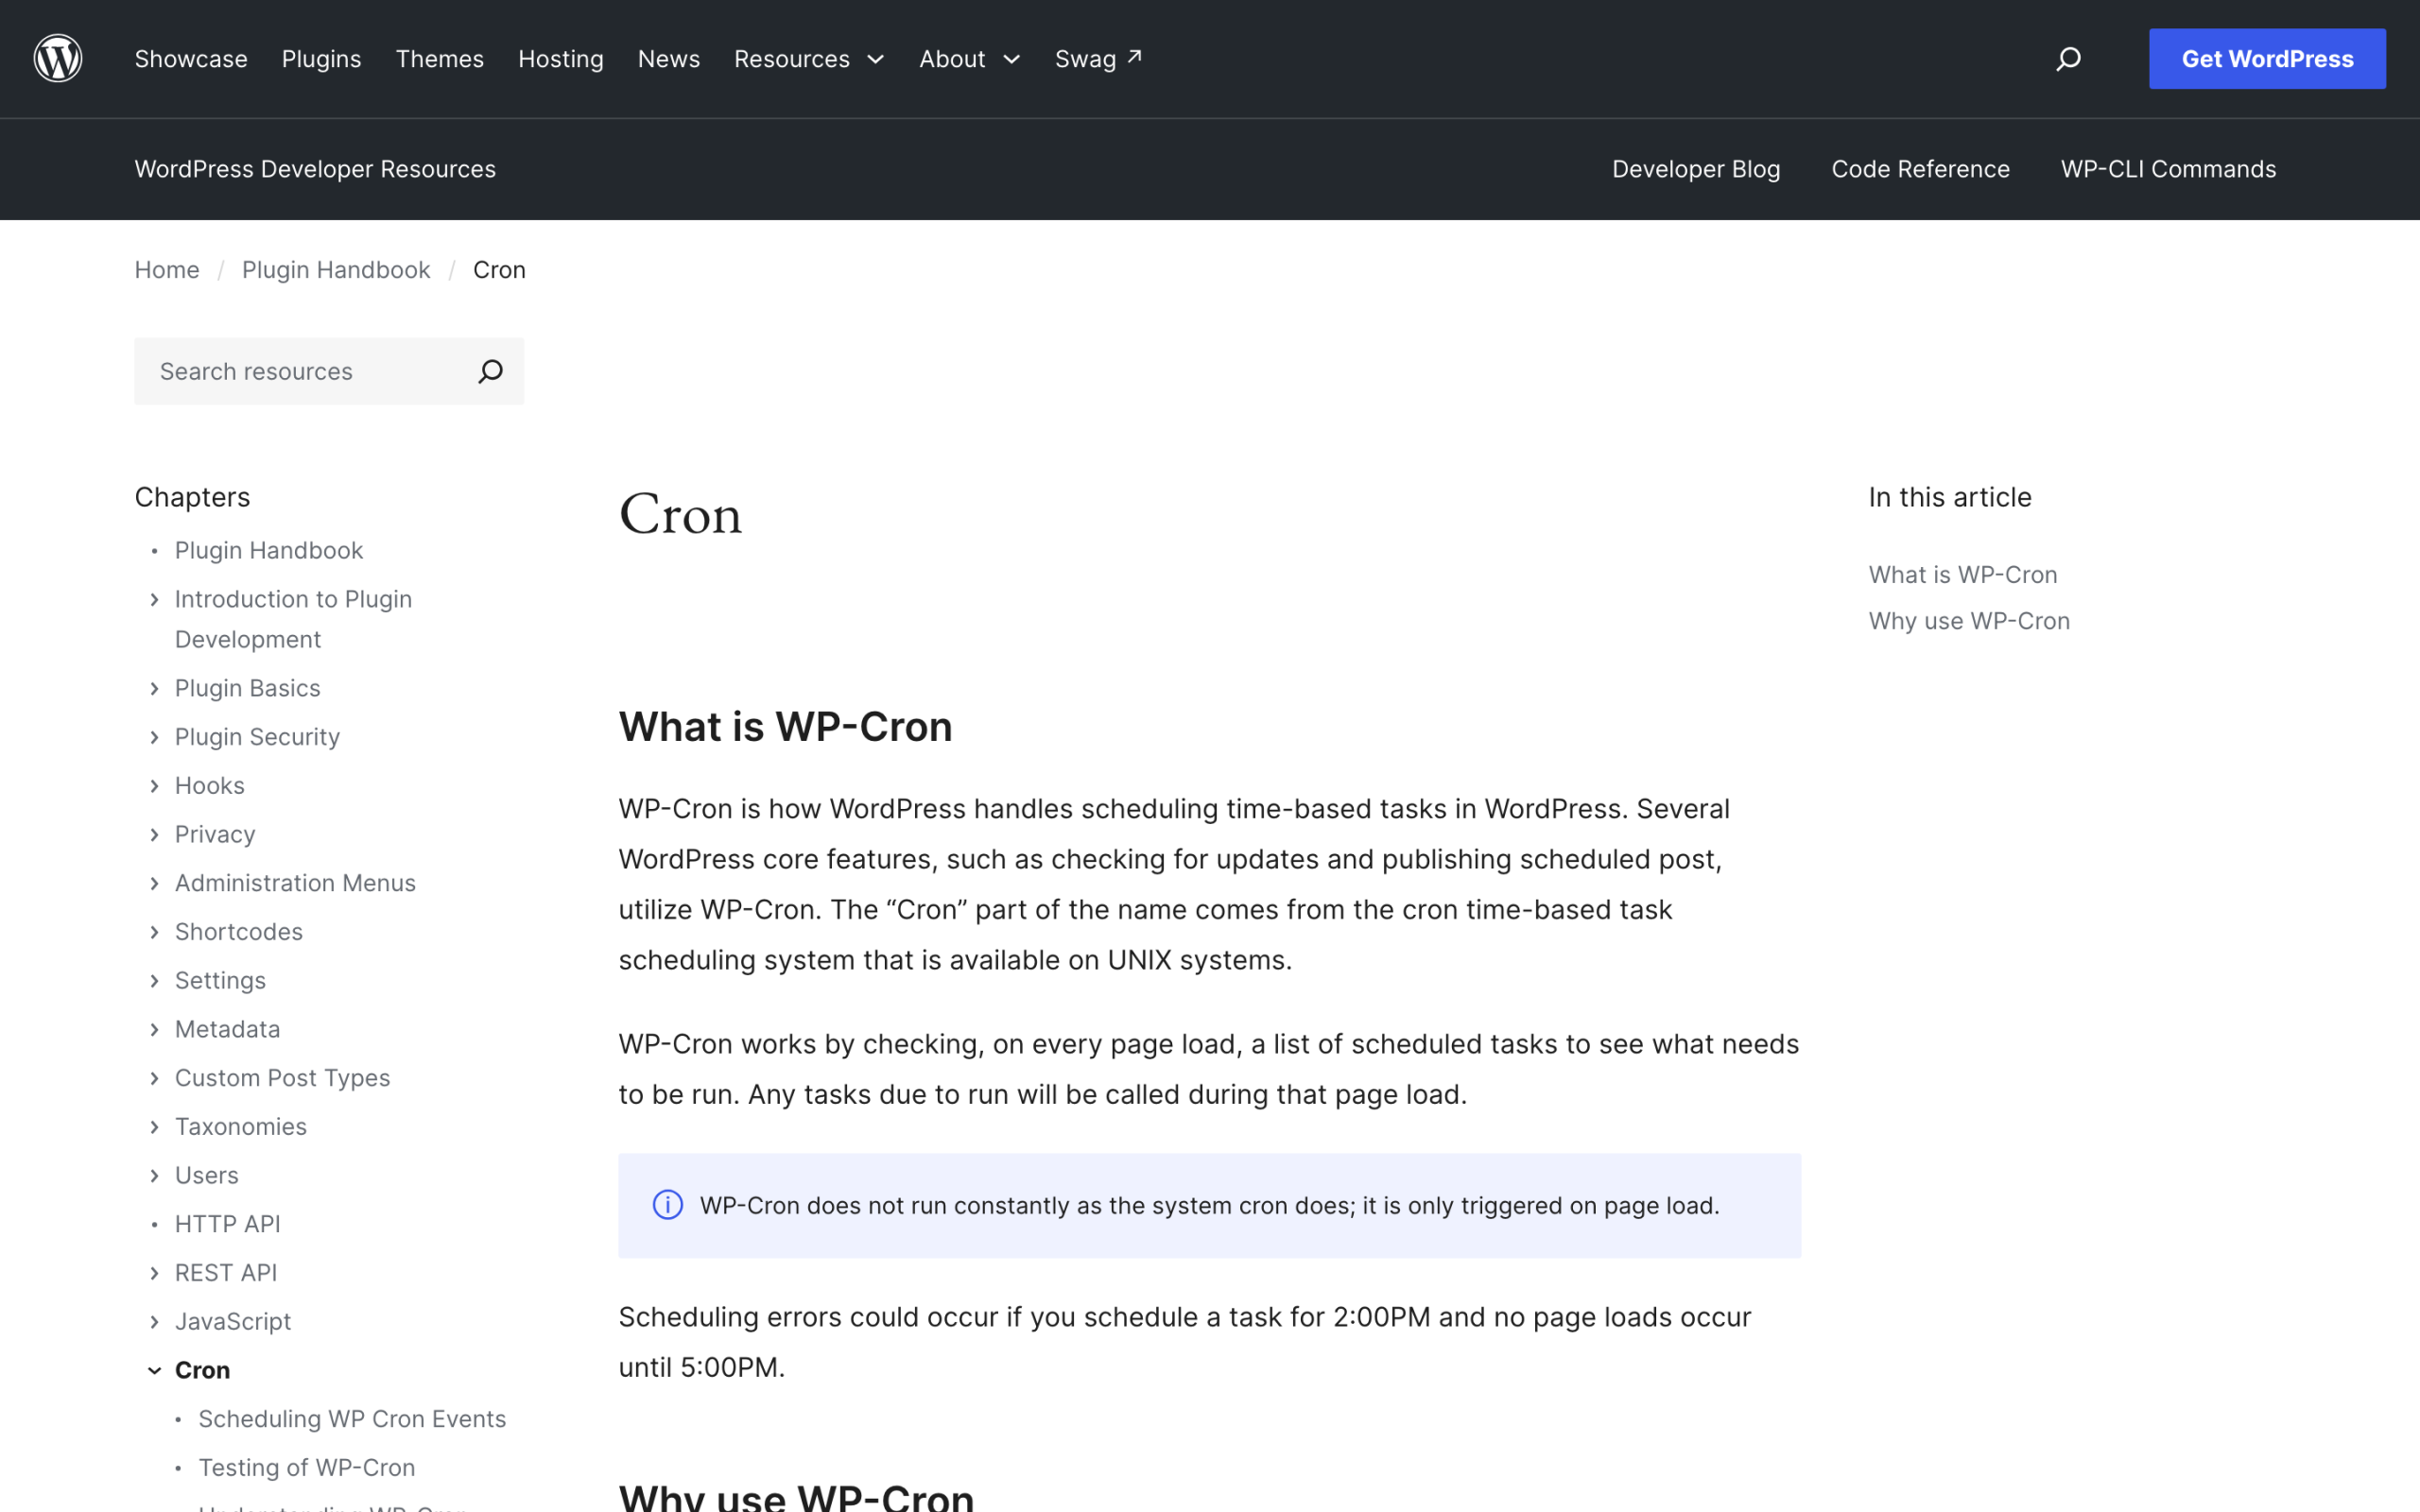Expand the Shortcodes chapter chevron
The width and height of the screenshot is (2420, 1512).
(154, 932)
